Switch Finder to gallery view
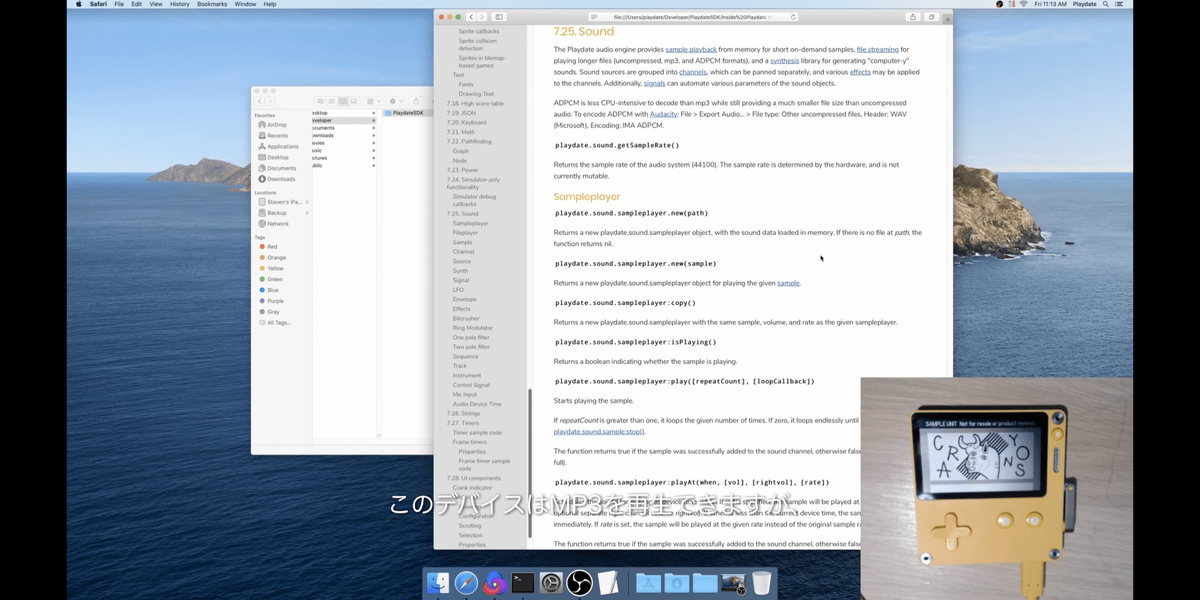Screen dimensions: 1200x600 (354, 101)
